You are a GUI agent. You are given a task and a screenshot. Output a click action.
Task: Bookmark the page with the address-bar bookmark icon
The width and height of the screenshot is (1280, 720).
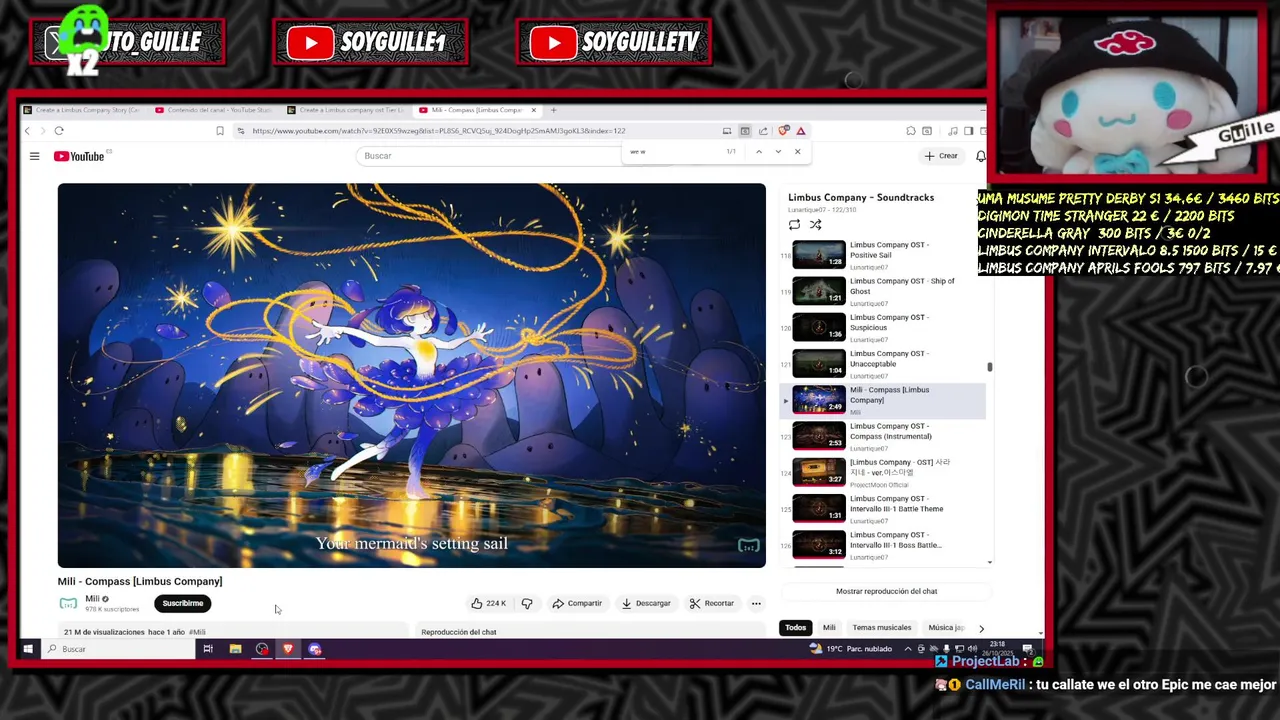pos(220,131)
